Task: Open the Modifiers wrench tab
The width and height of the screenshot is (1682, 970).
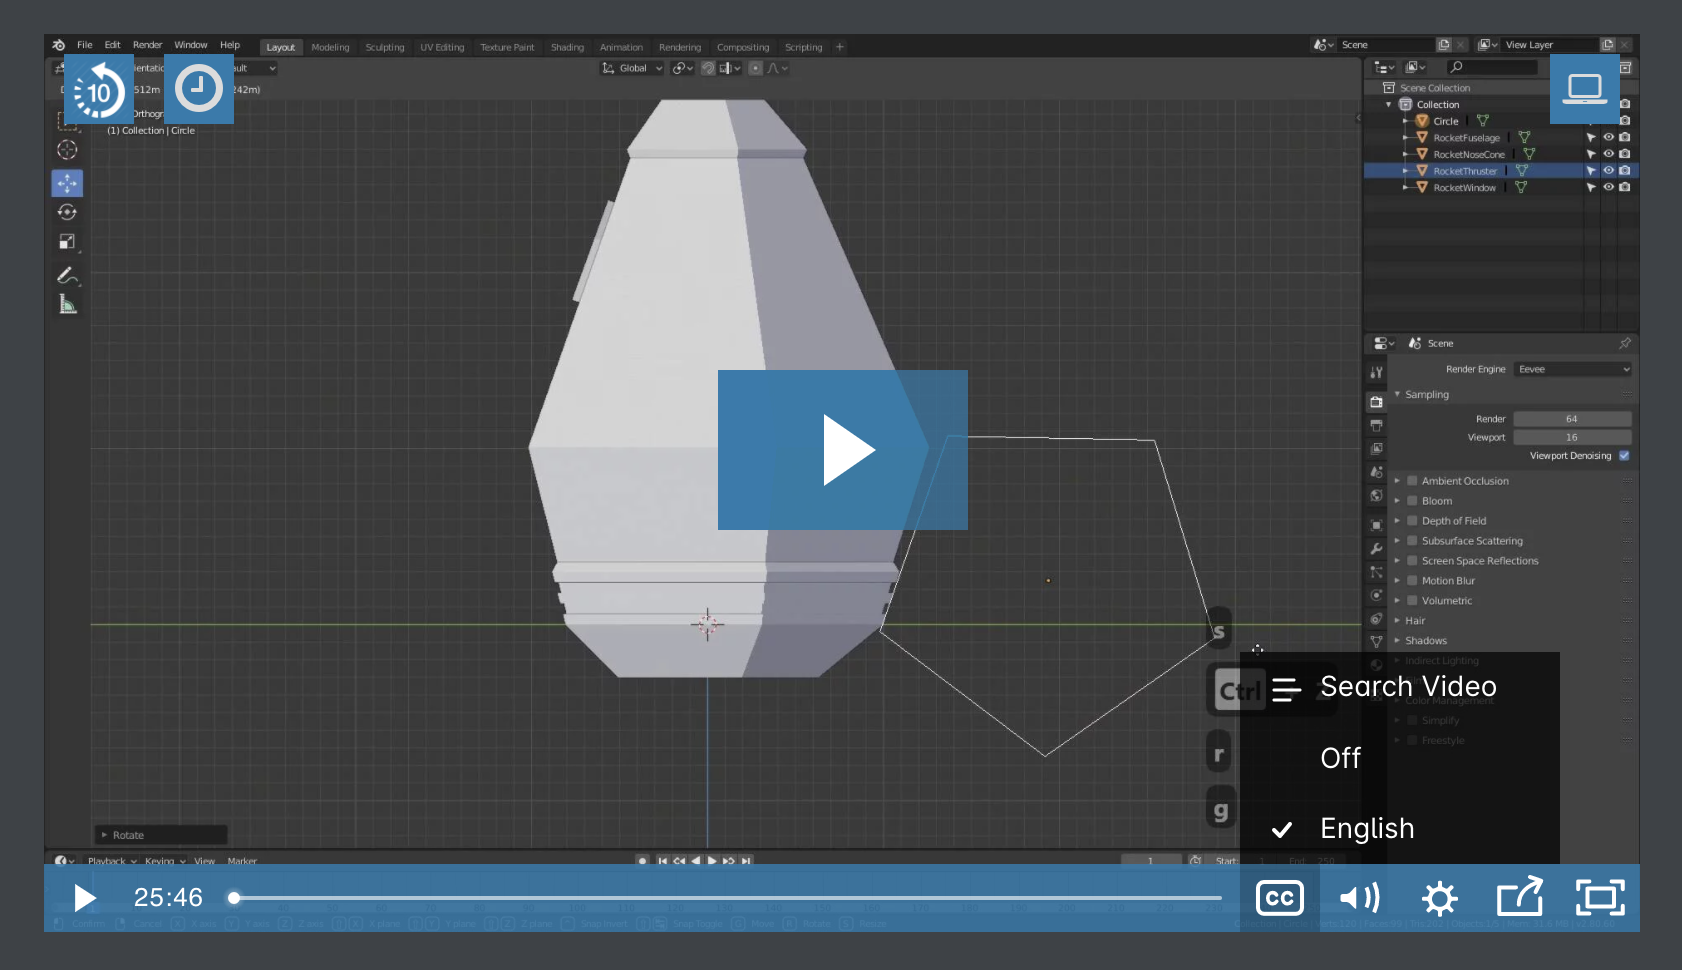Action: pos(1377,548)
